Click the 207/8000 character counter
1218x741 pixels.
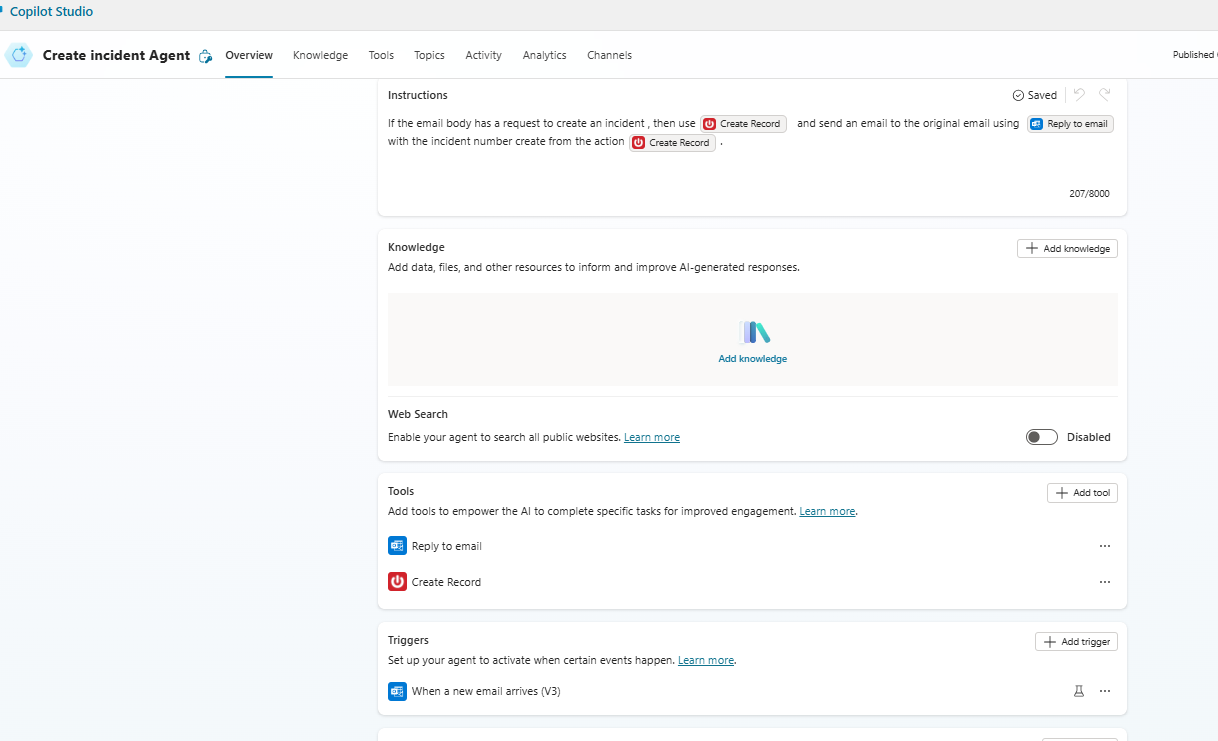tap(1089, 193)
